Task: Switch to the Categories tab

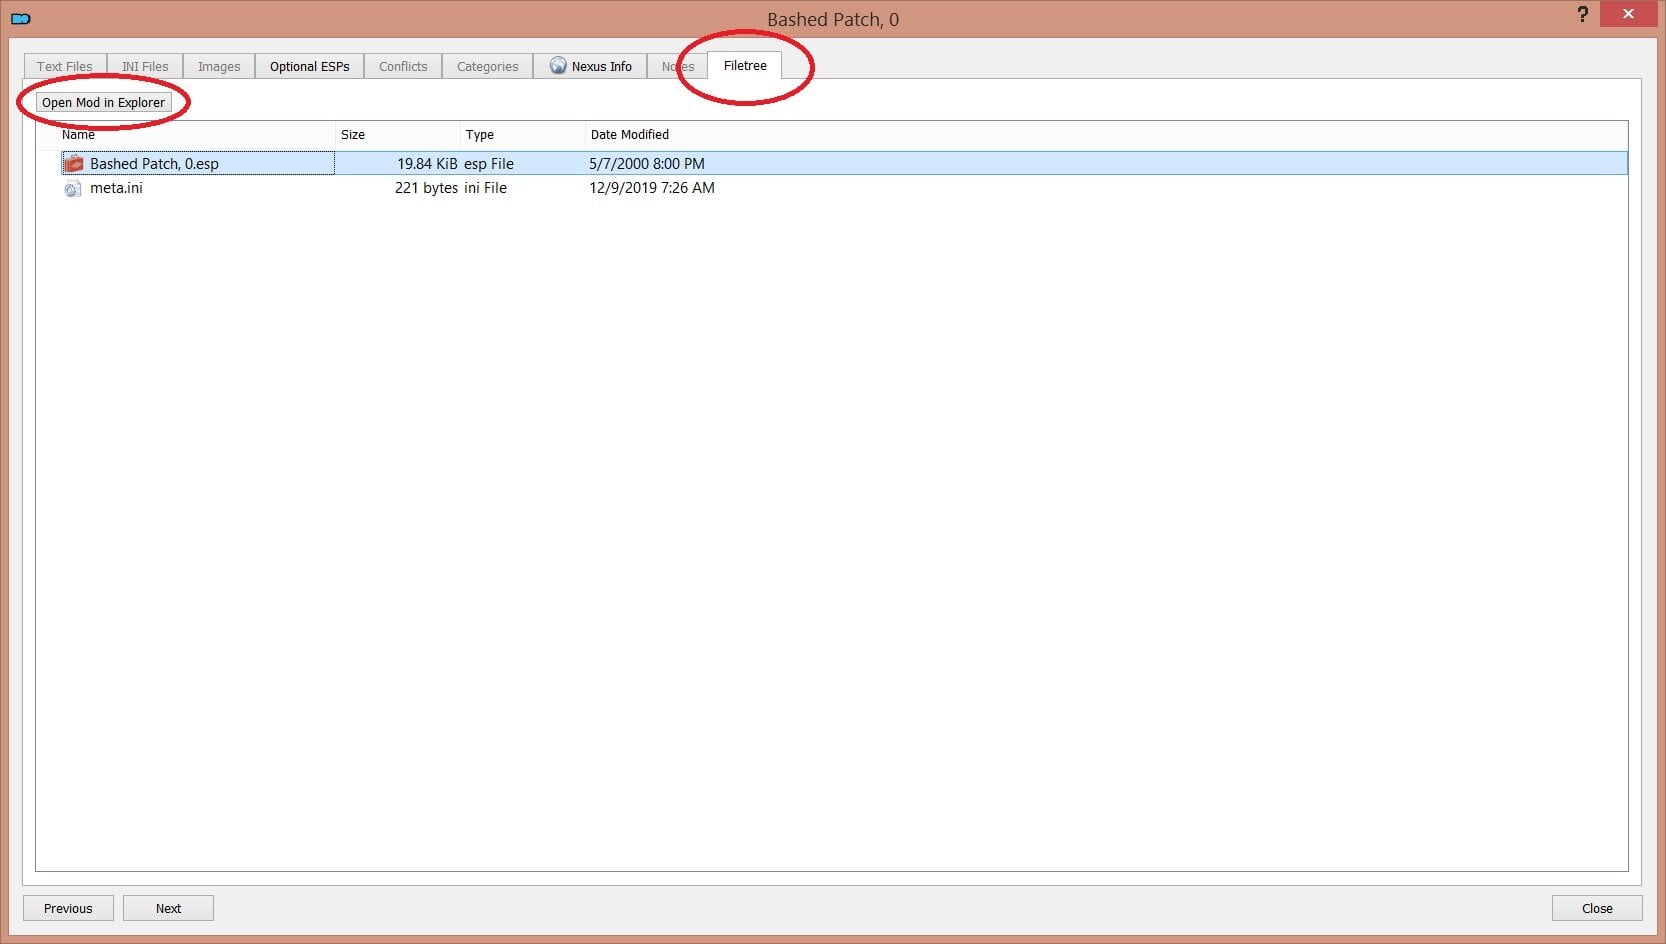Action: [487, 67]
